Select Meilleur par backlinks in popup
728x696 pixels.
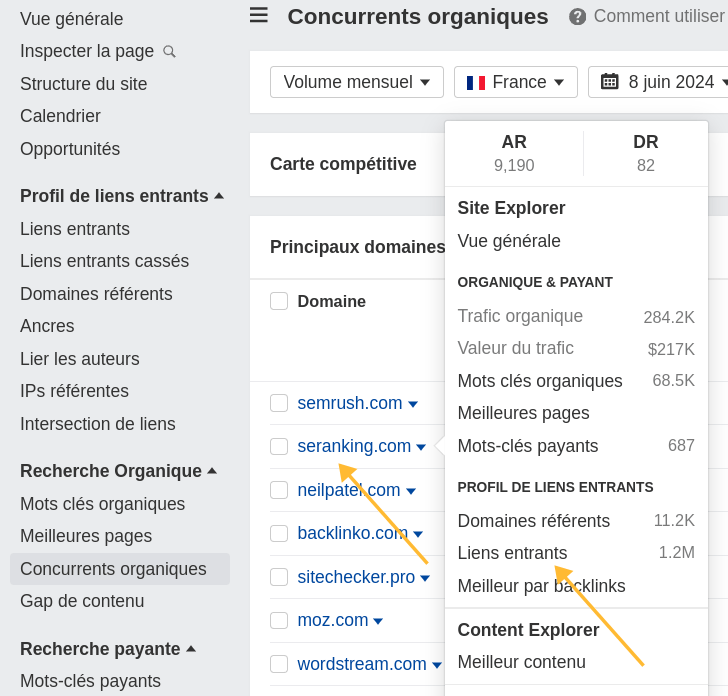click(x=541, y=586)
